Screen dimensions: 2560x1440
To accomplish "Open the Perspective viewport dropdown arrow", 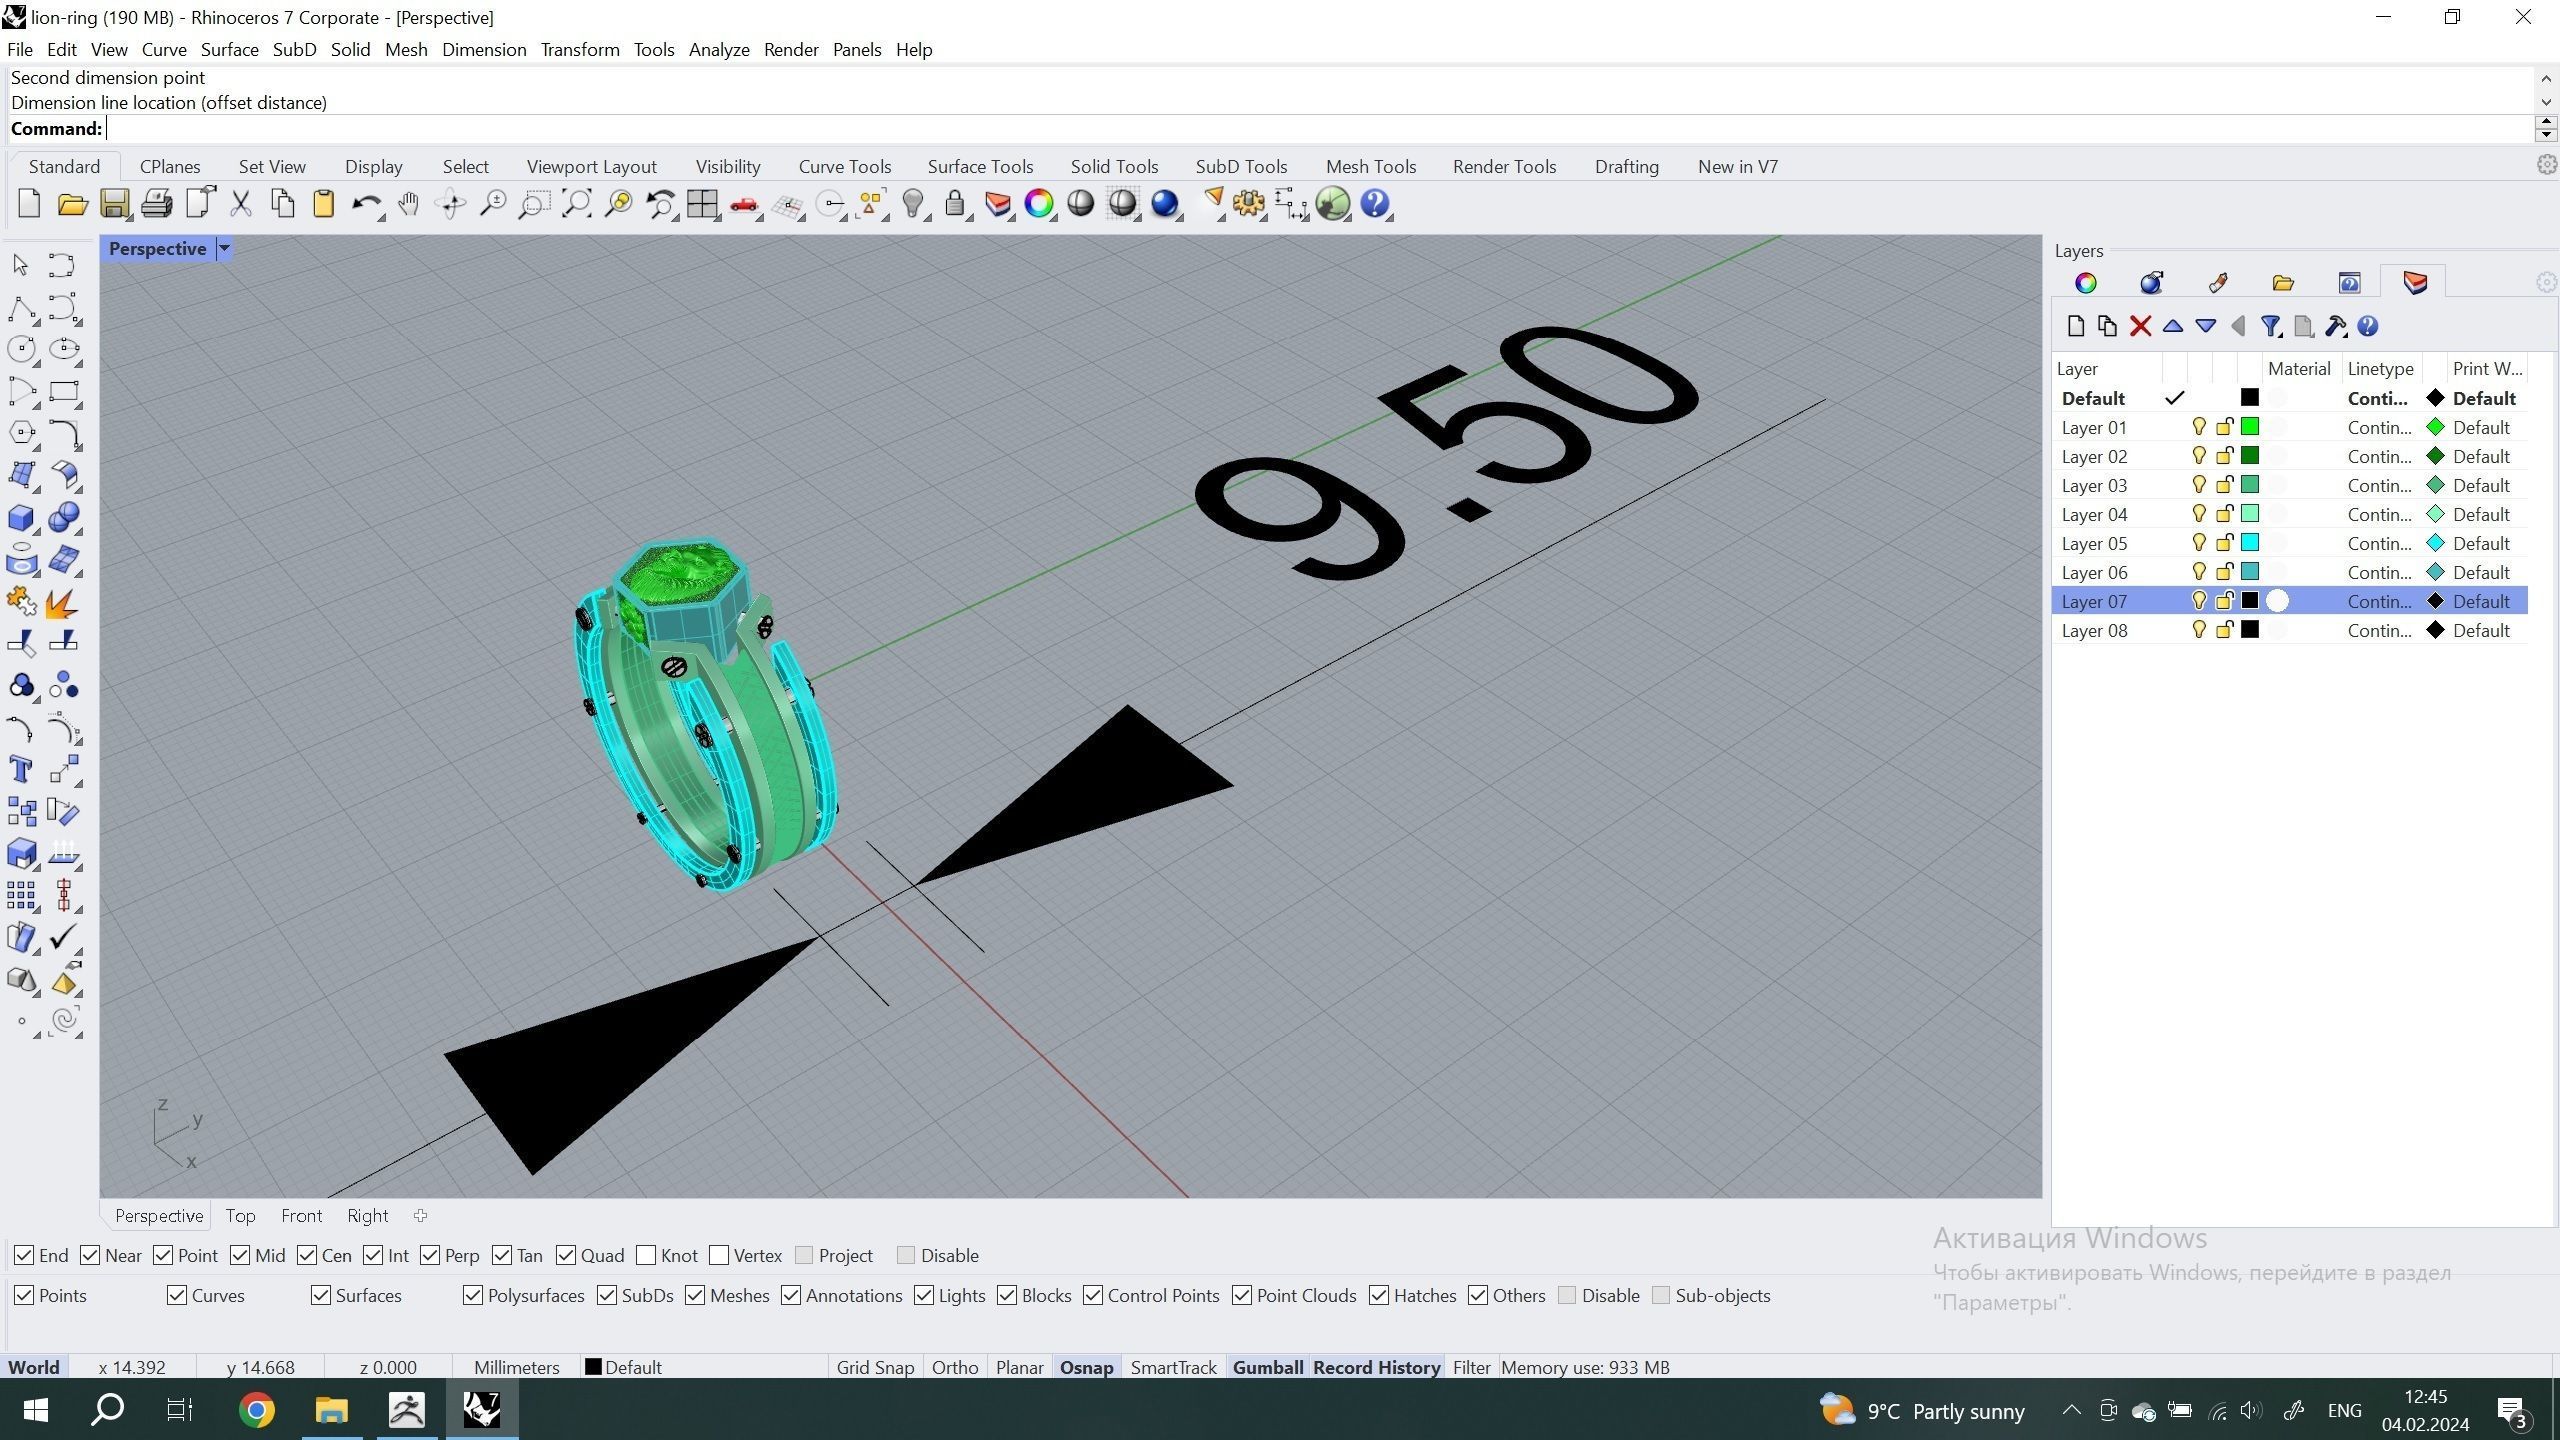I will click(x=224, y=249).
